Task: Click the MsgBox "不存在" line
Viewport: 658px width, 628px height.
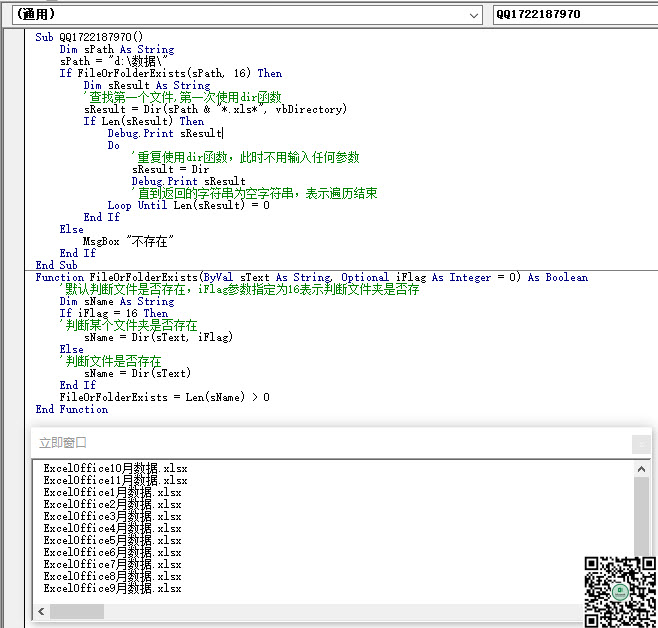Action: 128,241
